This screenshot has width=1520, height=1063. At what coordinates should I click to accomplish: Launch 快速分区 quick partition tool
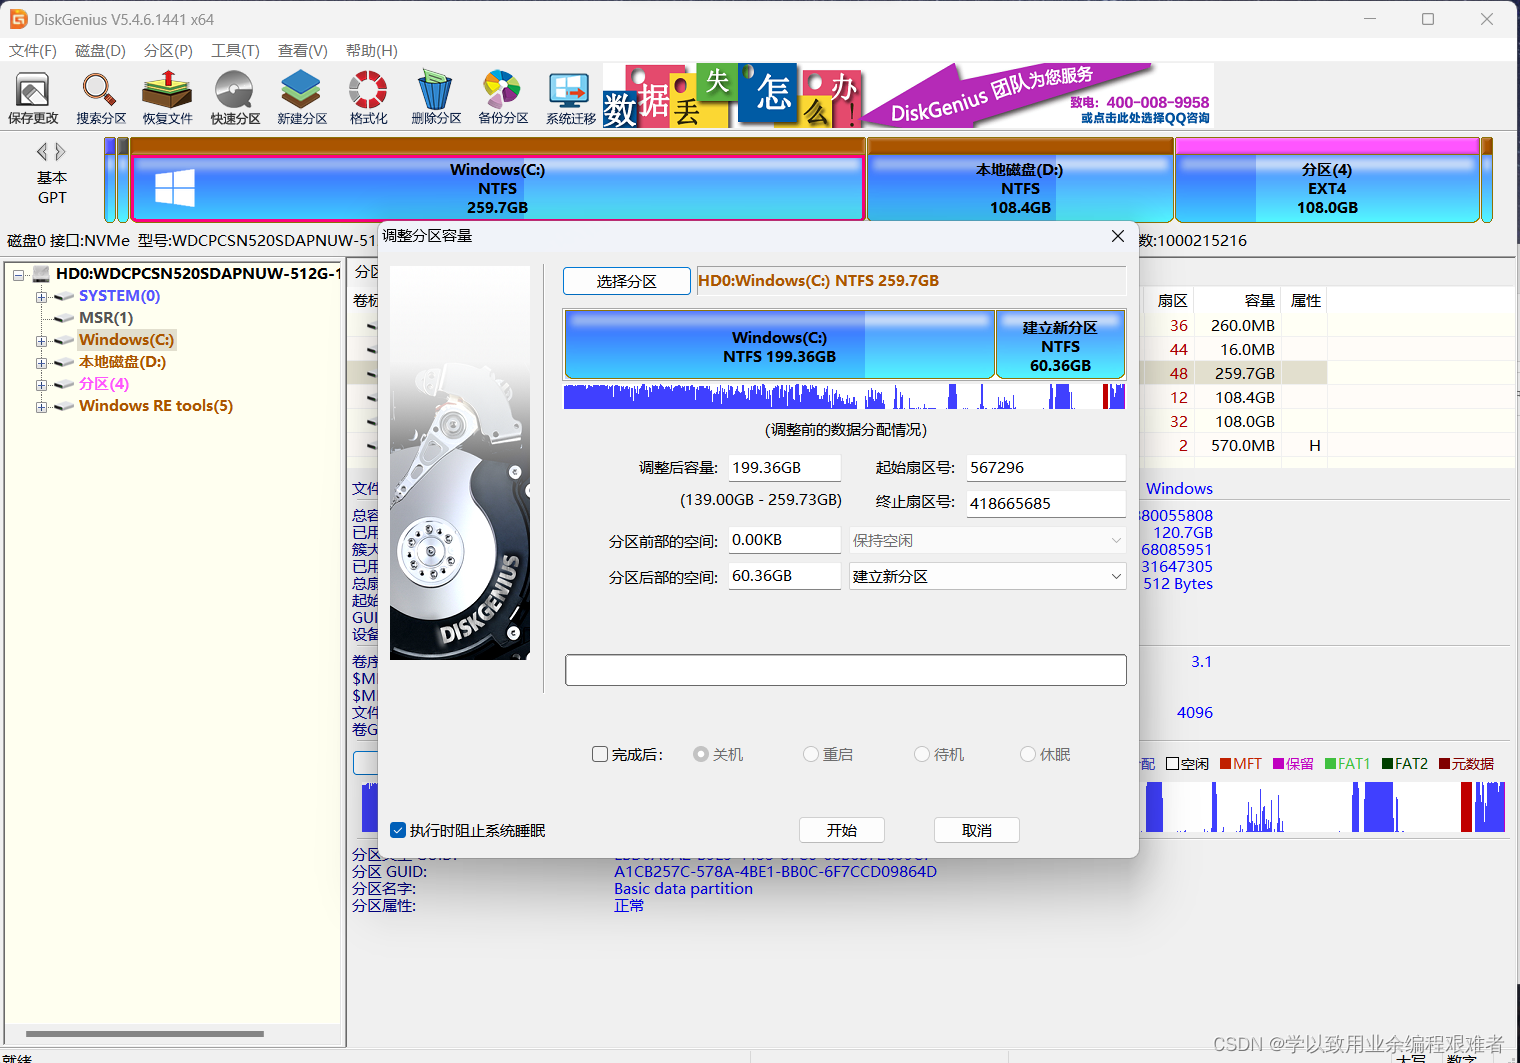233,97
